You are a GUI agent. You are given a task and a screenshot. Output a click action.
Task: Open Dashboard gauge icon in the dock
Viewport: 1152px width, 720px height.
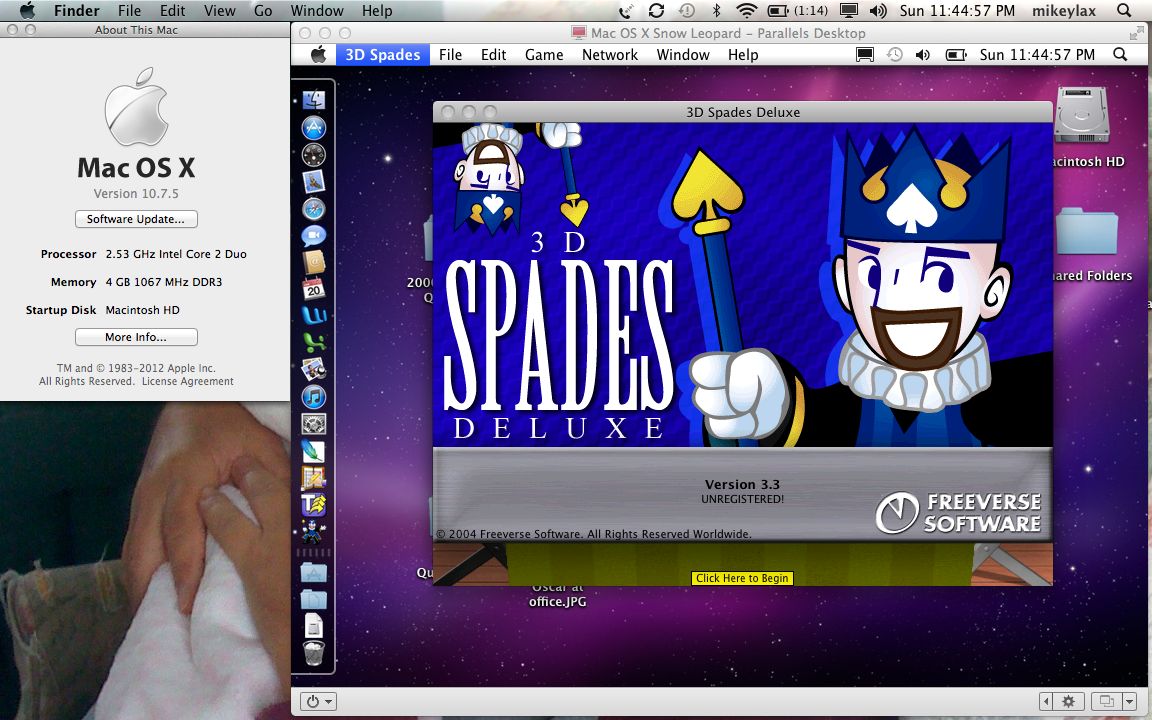click(314, 155)
